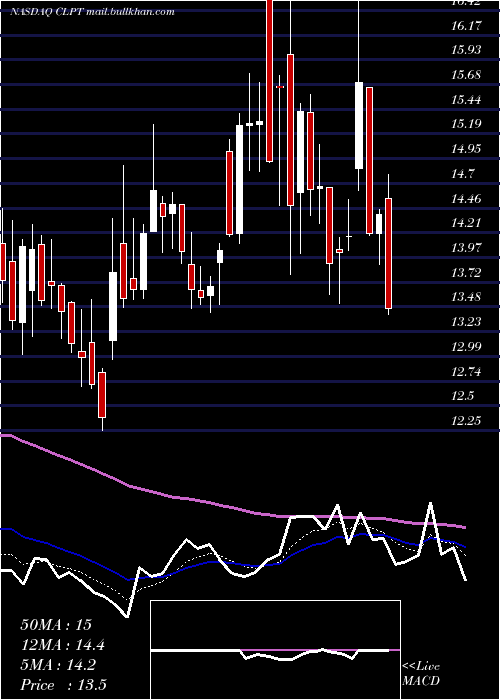This screenshot has height=700, width=500.
Task: Click the 12.99 price level label
Action: pyautogui.click(x=467, y=346)
